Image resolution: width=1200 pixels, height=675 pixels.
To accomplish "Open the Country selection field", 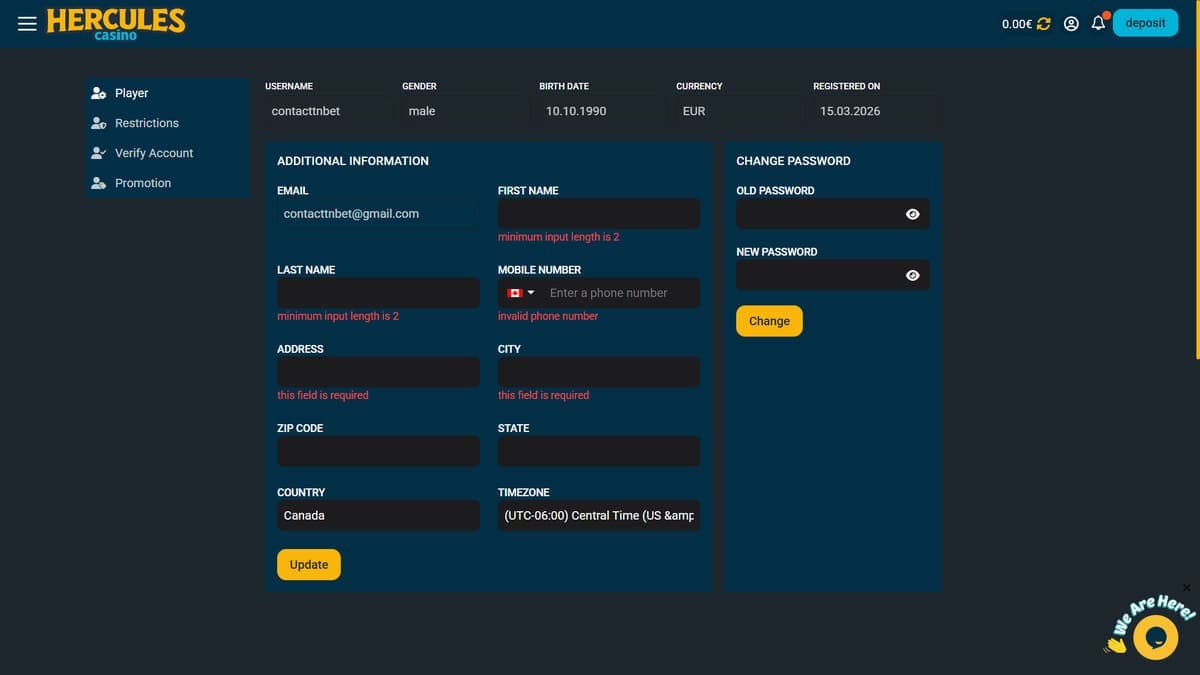I will [378, 516].
